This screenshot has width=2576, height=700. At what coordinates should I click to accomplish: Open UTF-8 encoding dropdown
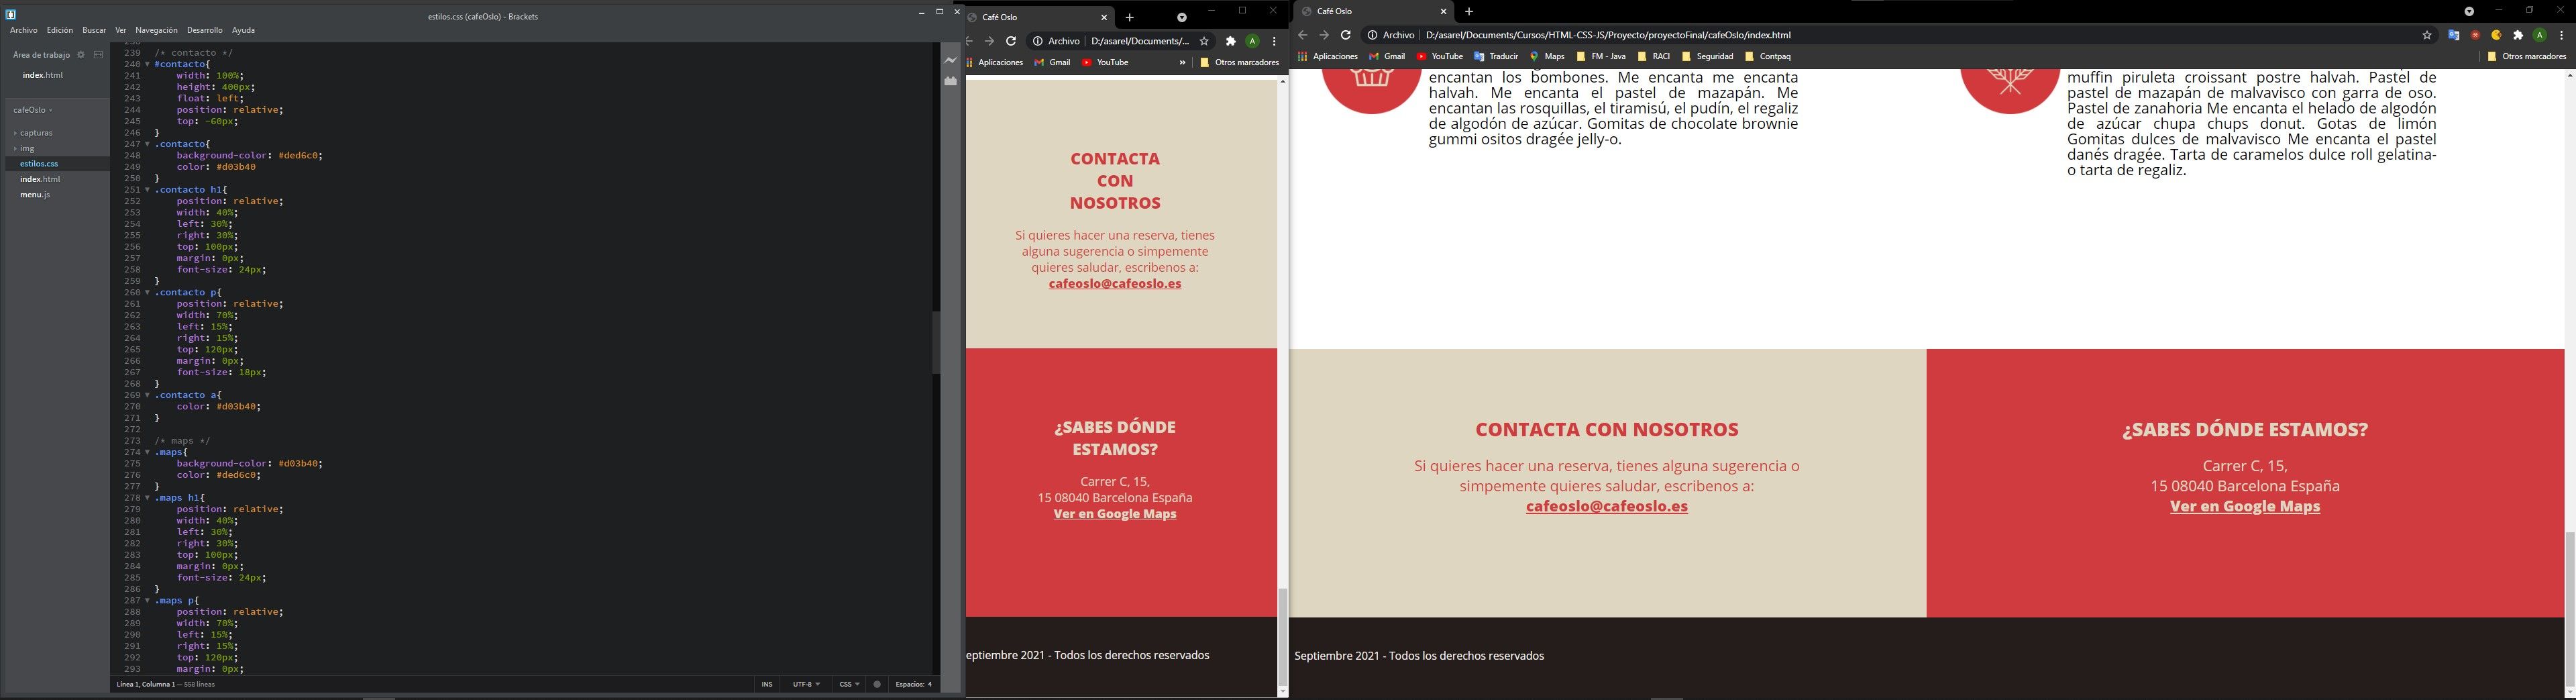pos(806,685)
